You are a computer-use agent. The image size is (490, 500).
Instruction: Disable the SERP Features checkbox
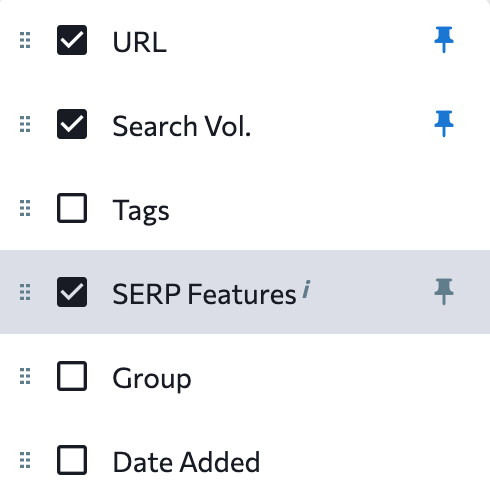pos(72,292)
